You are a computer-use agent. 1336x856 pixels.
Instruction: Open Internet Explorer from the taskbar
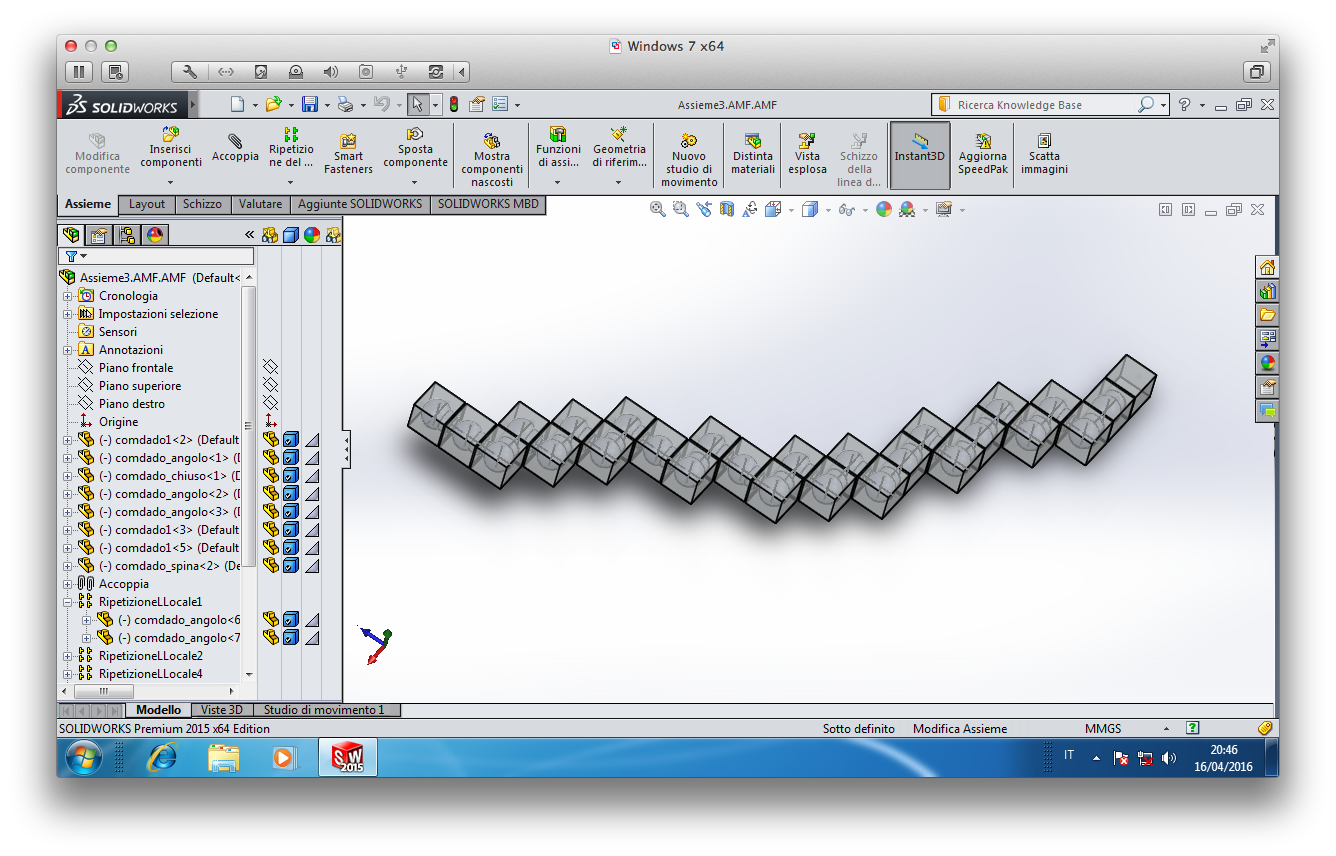click(x=161, y=758)
